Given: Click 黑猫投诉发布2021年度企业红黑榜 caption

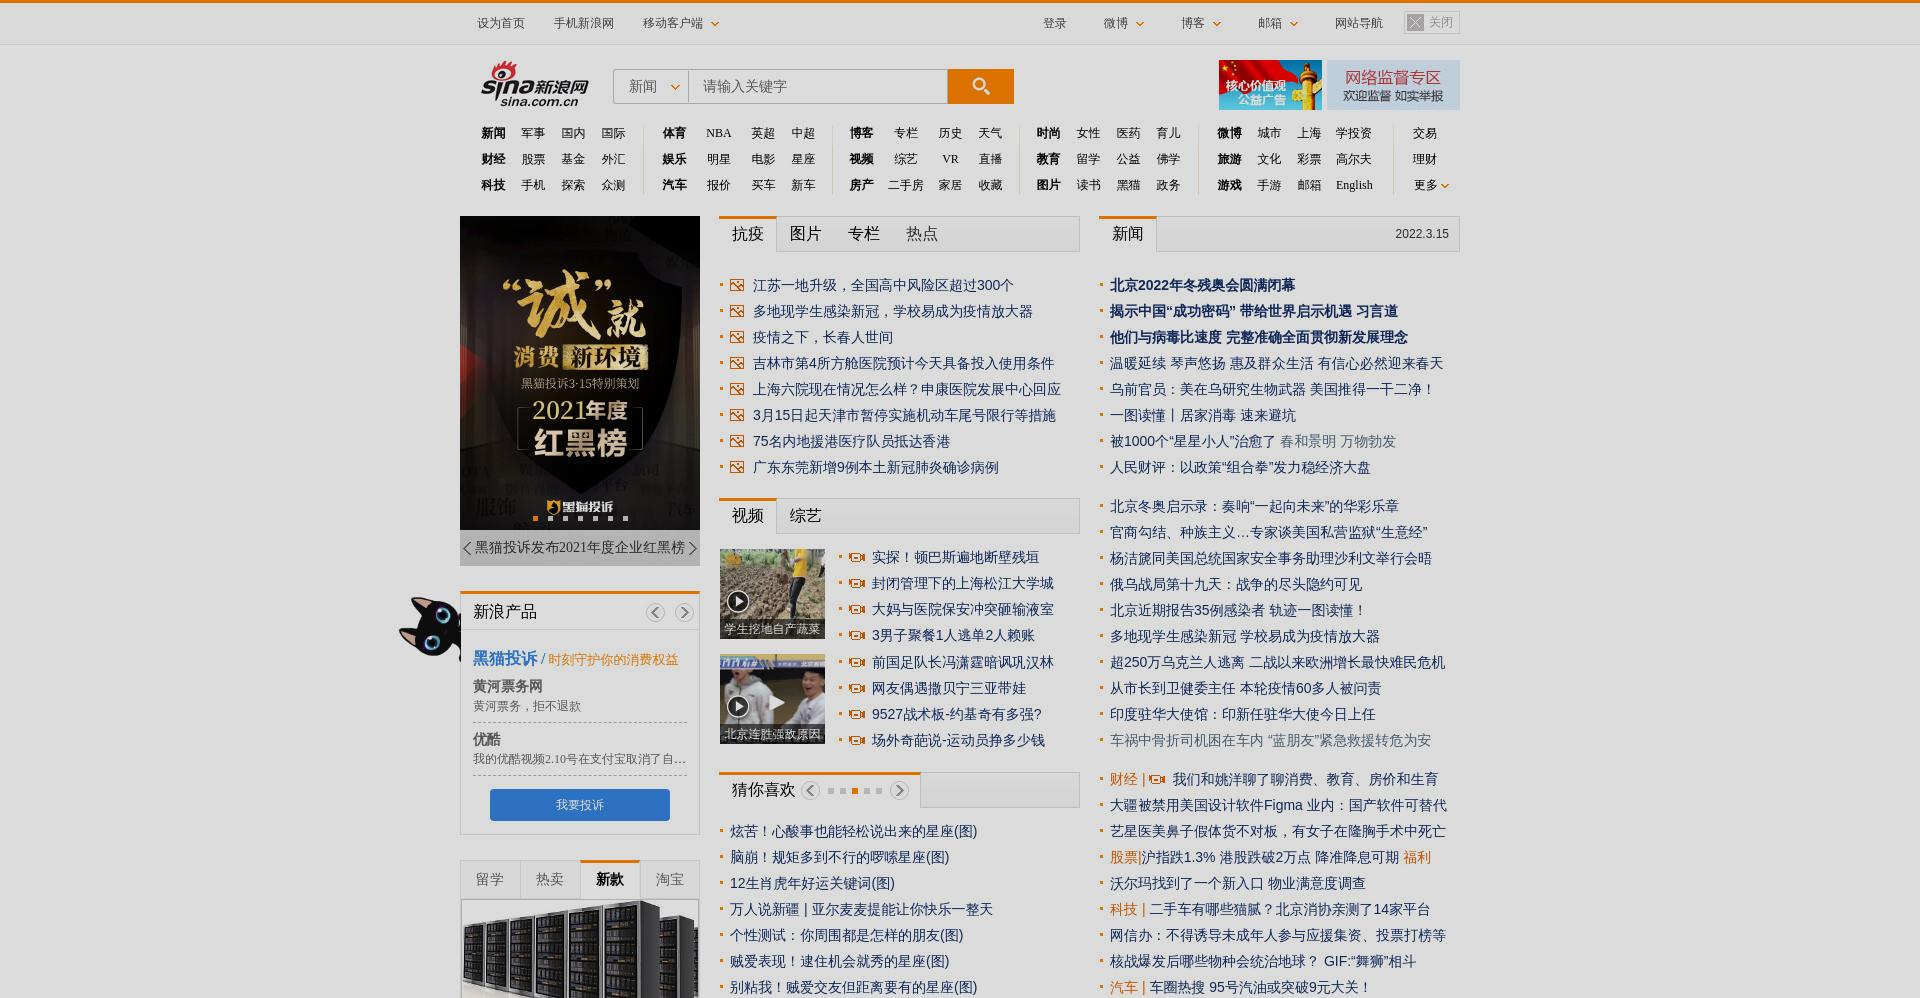Looking at the screenshot, I should (580, 548).
